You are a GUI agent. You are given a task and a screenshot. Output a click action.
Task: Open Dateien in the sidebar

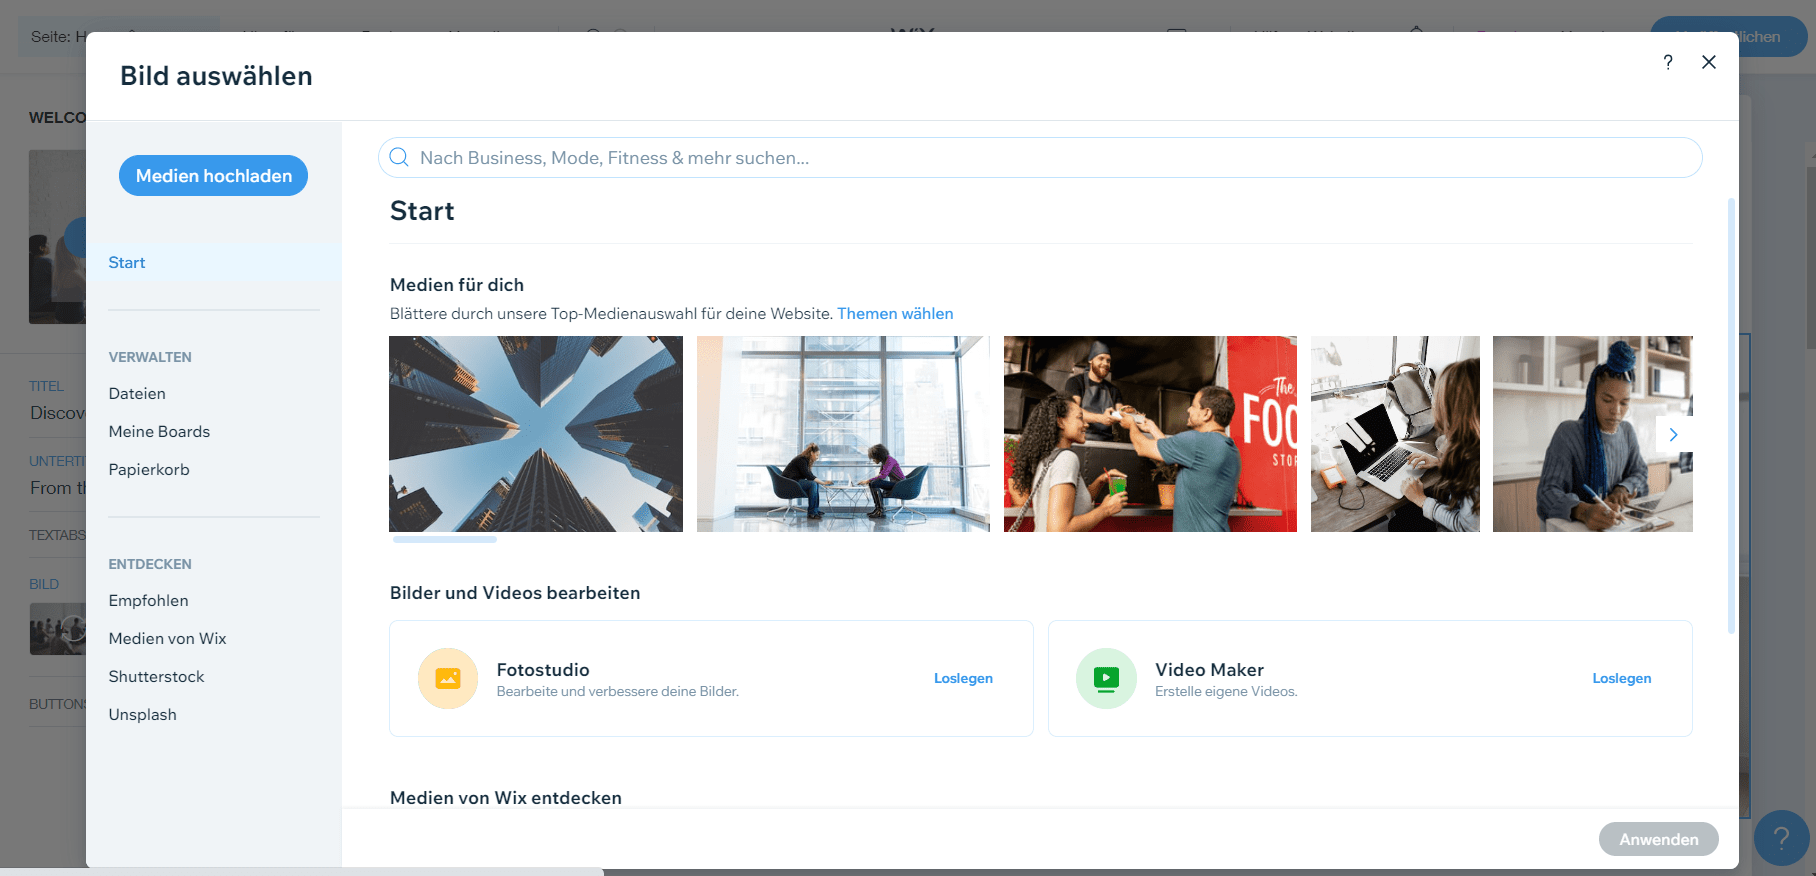(x=137, y=394)
